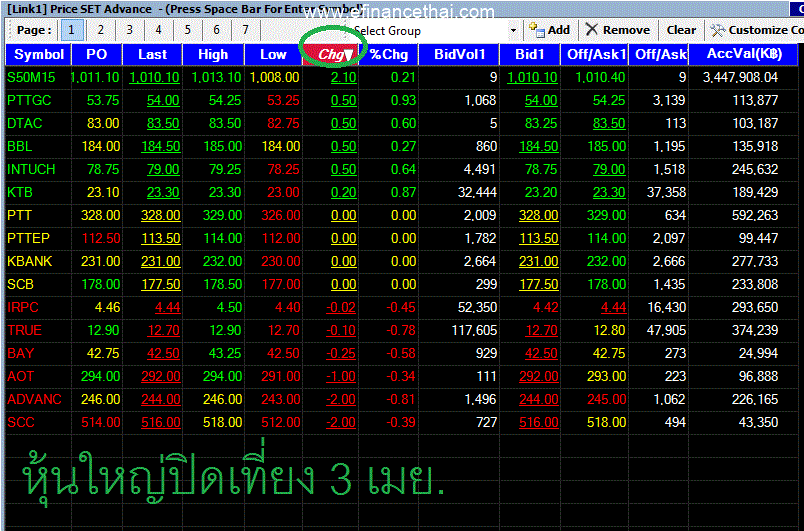This screenshot has width=804, height=531.
Task: Select the IRPC symbol
Action: click(x=23, y=308)
